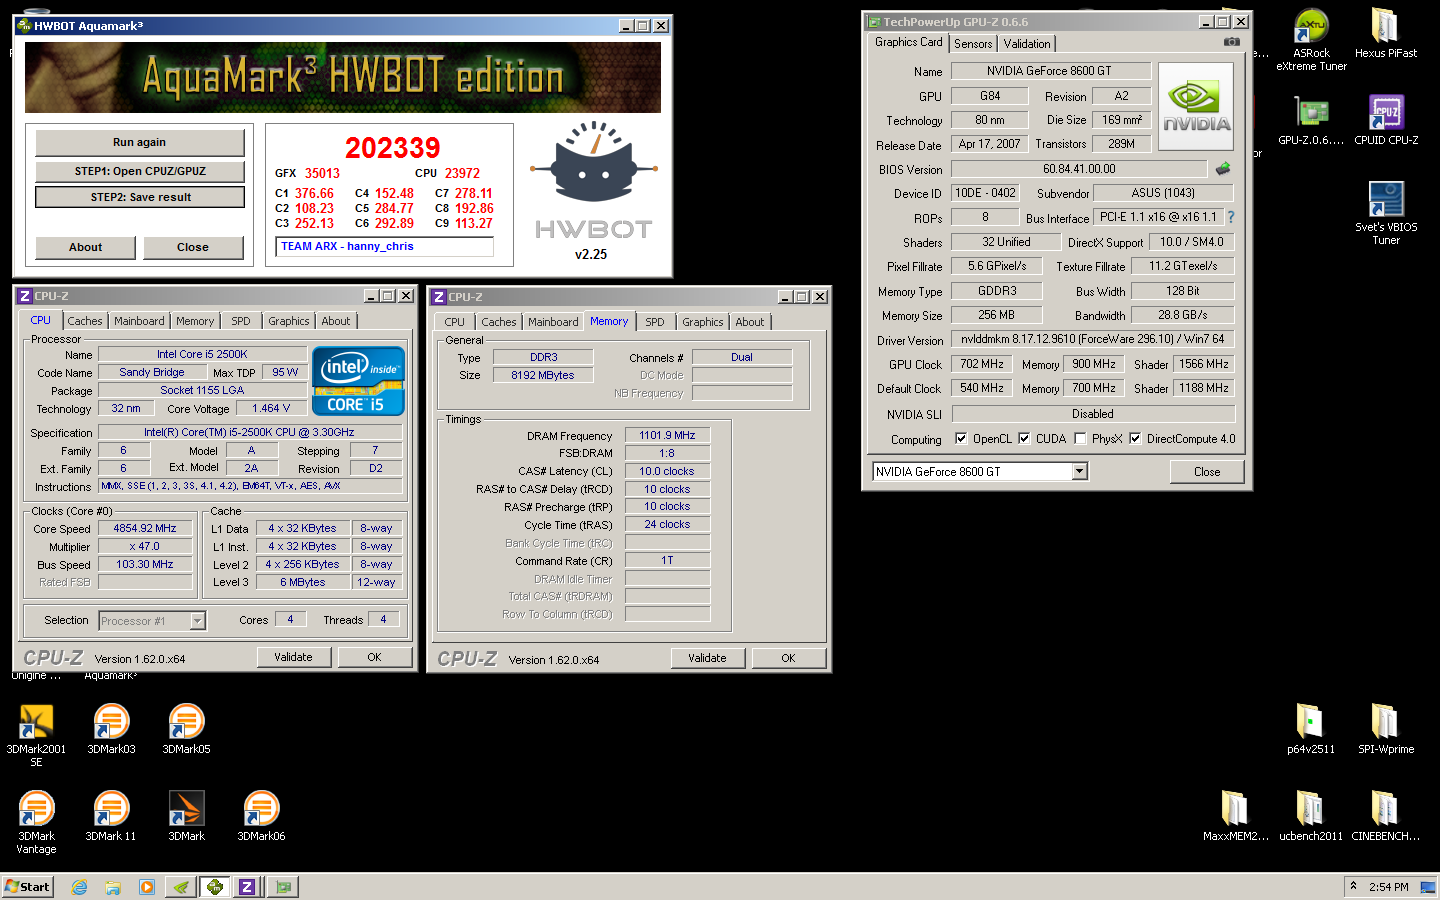Click the Intel Core i5 logo in CPU-Z

pyautogui.click(x=358, y=381)
